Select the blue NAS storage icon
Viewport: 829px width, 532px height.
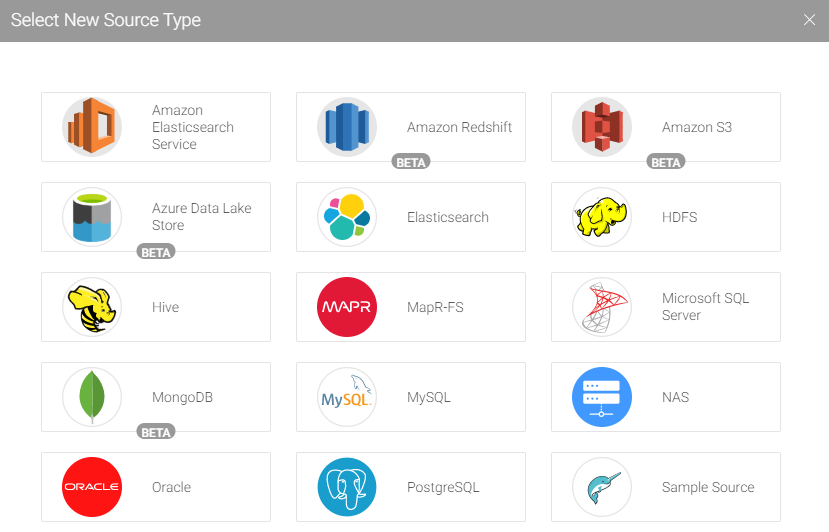(602, 397)
